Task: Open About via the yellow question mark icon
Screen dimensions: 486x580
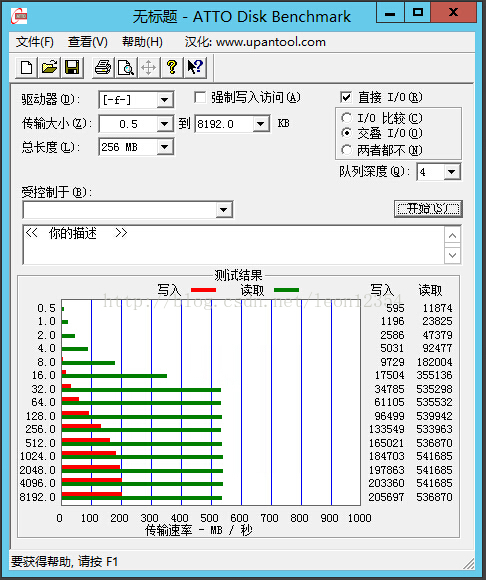Action: (x=172, y=67)
